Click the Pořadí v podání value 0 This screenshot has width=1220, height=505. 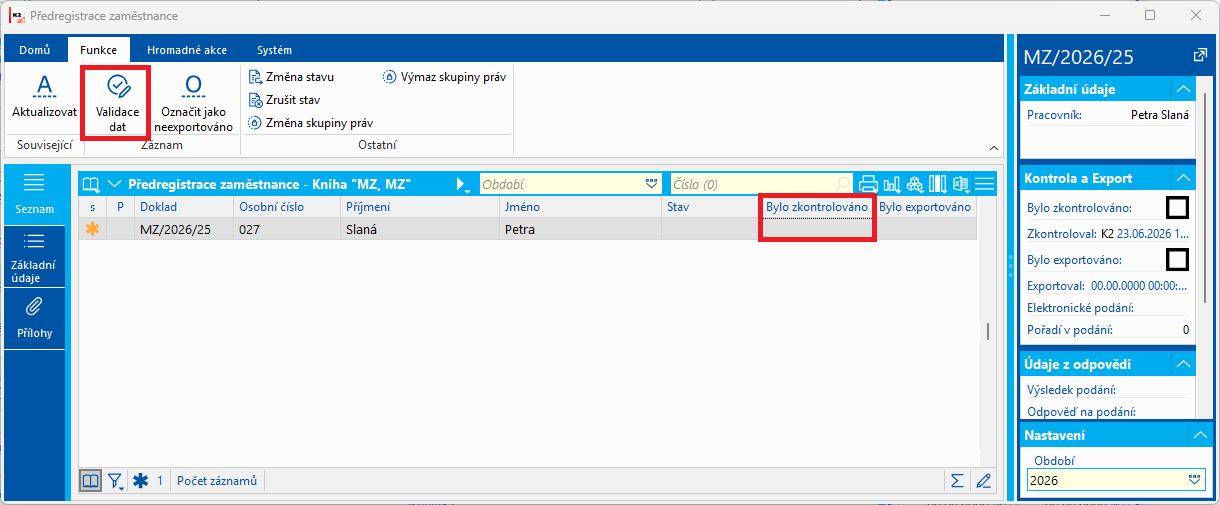1186,330
